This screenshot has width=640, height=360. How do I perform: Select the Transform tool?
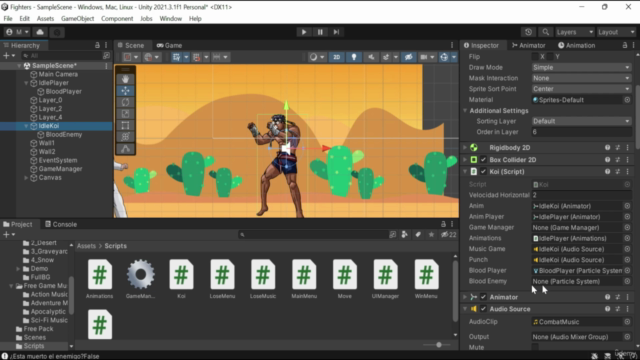[125, 137]
